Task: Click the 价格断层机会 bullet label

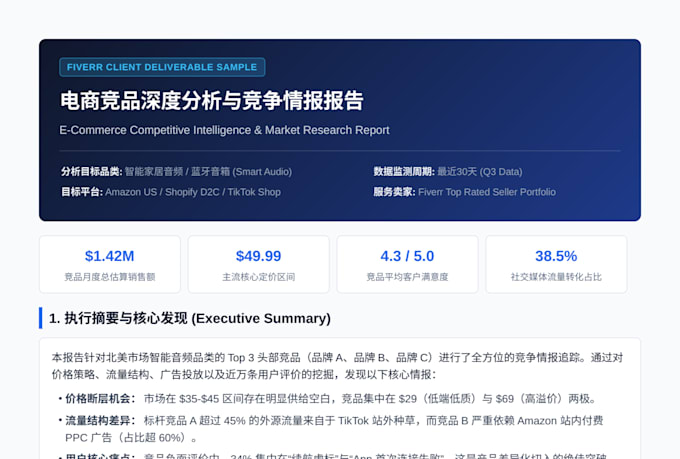Action: (x=100, y=399)
